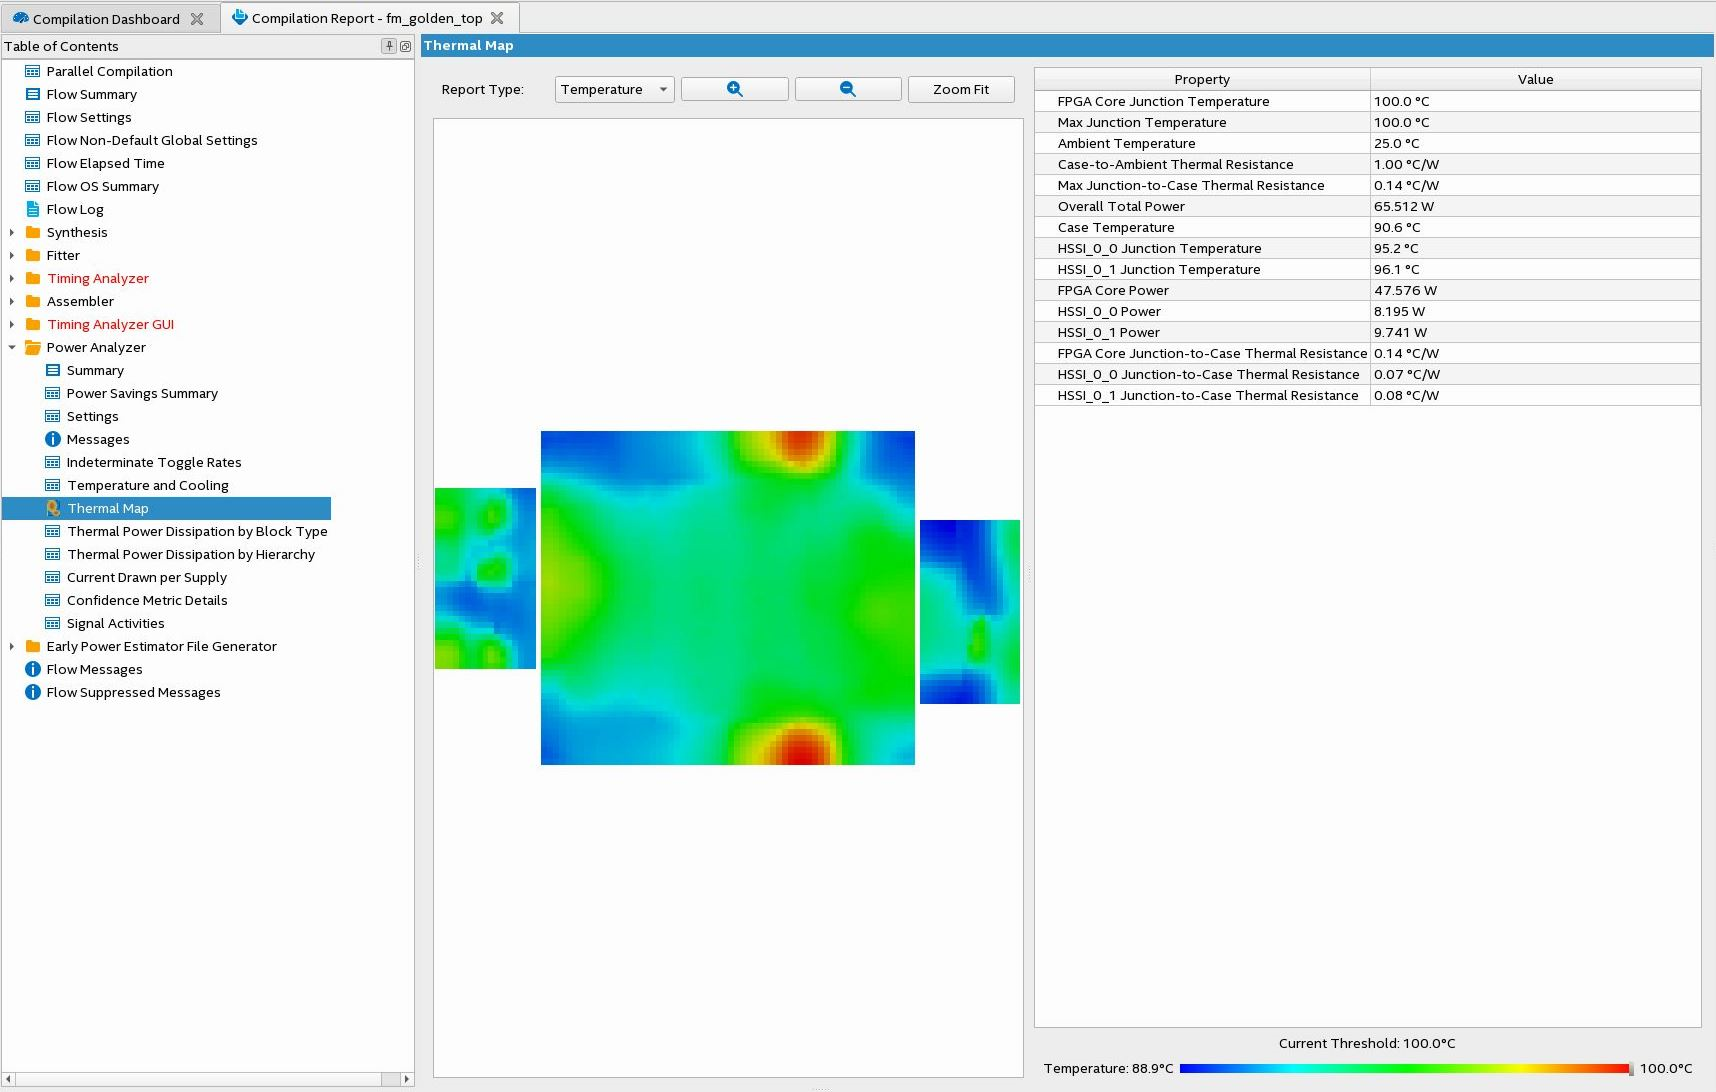Switch to the Compilation Dashboard tab
Image resolution: width=1716 pixels, height=1092 pixels.
coord(106,19)
